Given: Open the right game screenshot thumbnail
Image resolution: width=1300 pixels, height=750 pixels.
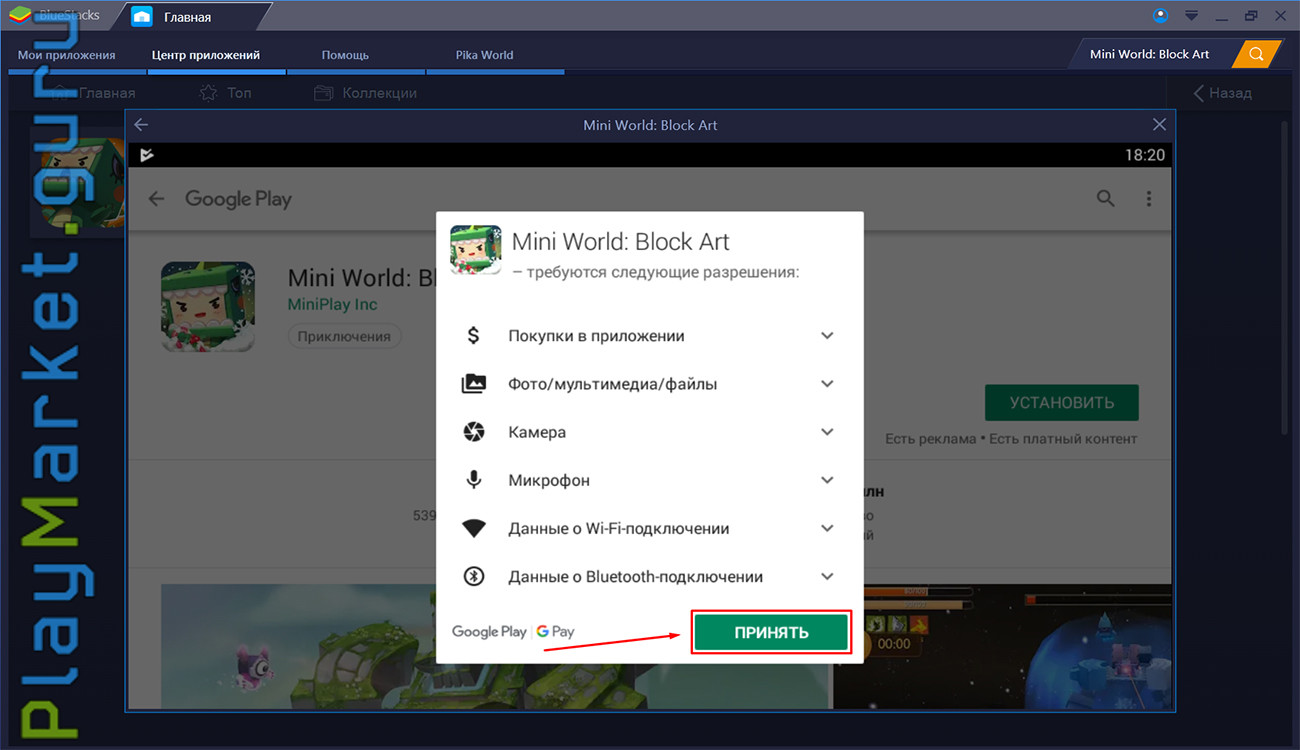Looking at the screenshot, I should coord(1002,646).
